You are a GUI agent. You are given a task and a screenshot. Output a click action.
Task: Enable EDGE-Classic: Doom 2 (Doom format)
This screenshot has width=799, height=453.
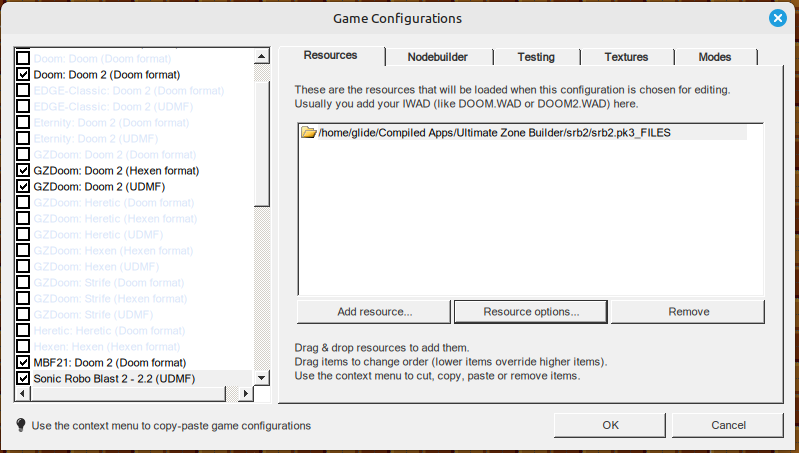click(23, 91)
